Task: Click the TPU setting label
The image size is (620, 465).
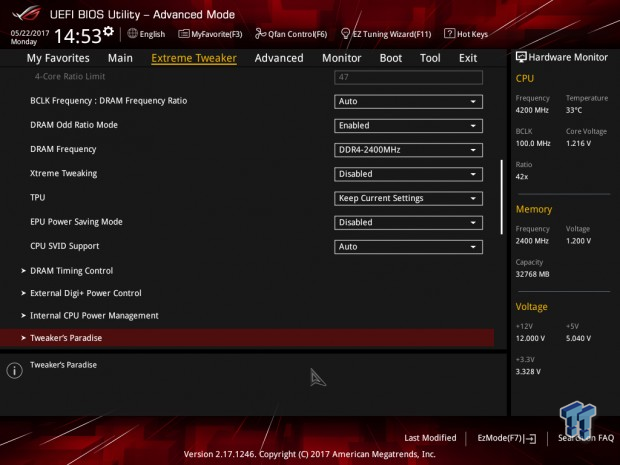Action: [38, 197]
